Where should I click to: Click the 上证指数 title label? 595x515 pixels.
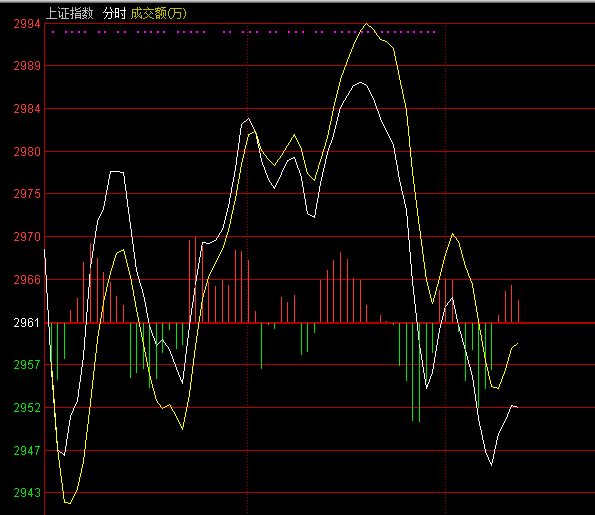click(69, 14)
